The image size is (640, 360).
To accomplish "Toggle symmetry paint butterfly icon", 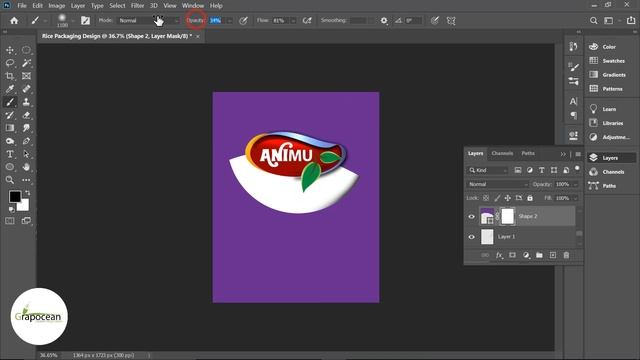I will 451,20.
